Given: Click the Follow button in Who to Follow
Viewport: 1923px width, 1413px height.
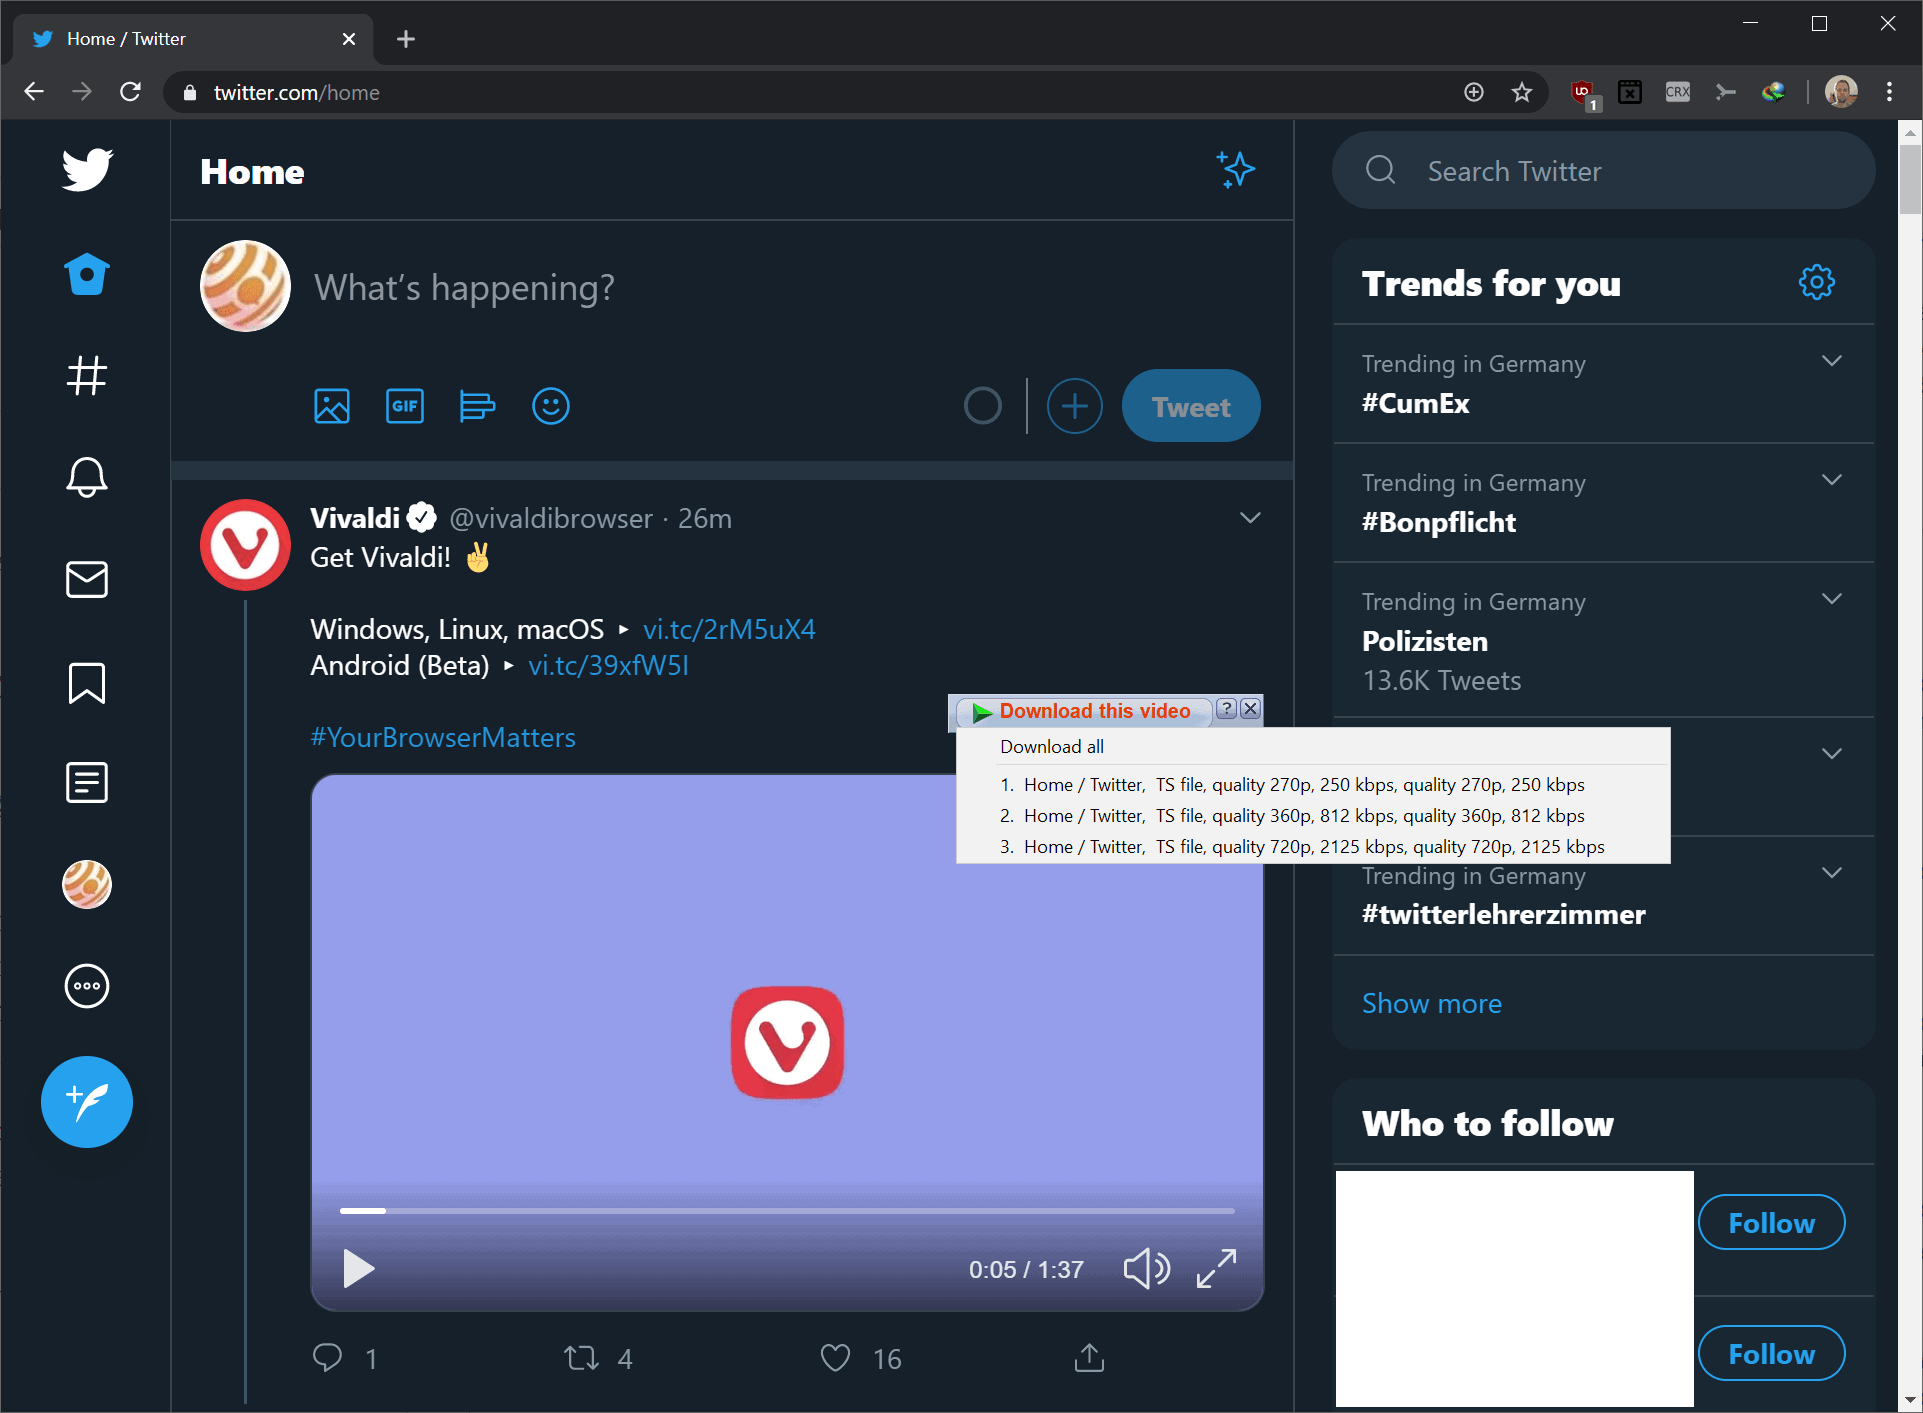Looking at the screenshot, I should (1766, 1223).
